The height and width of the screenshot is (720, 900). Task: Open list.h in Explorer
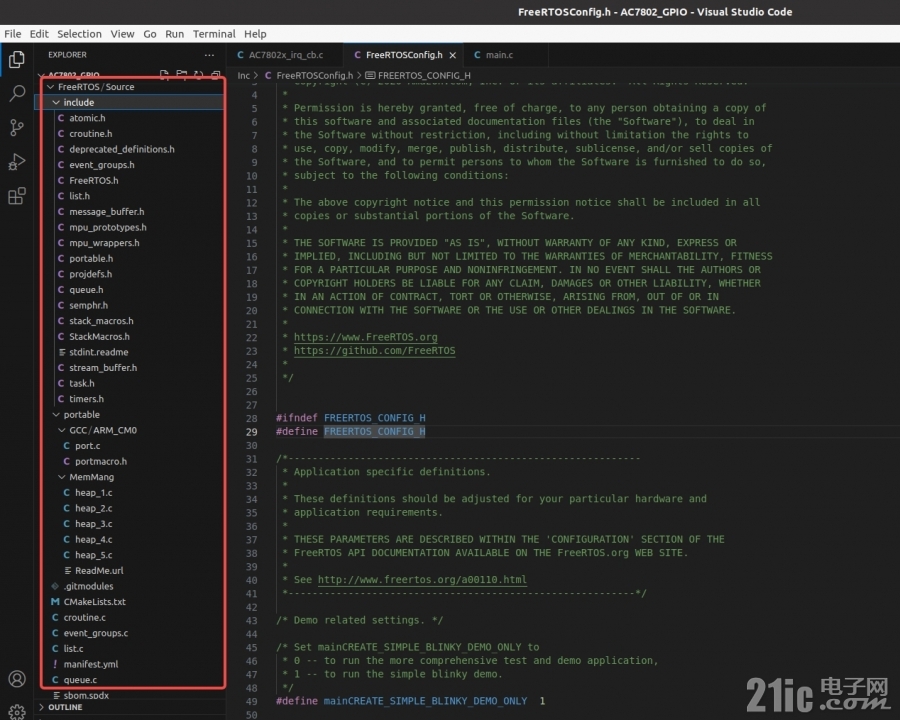pos(79,196)
